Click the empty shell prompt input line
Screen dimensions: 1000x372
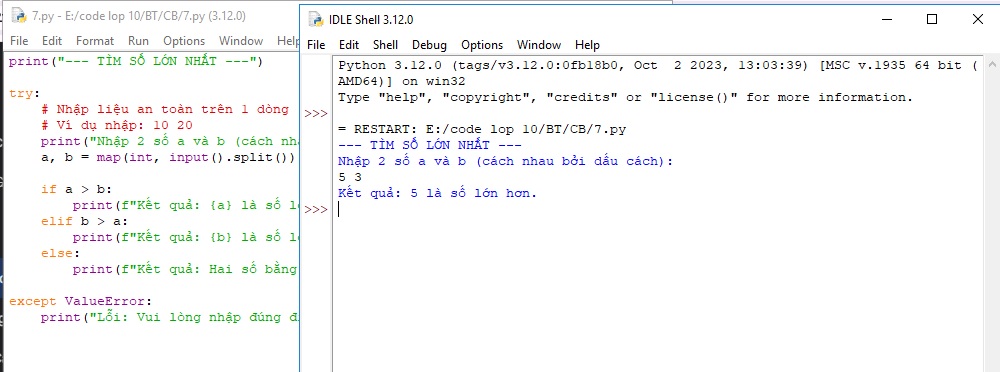point(657,209)
